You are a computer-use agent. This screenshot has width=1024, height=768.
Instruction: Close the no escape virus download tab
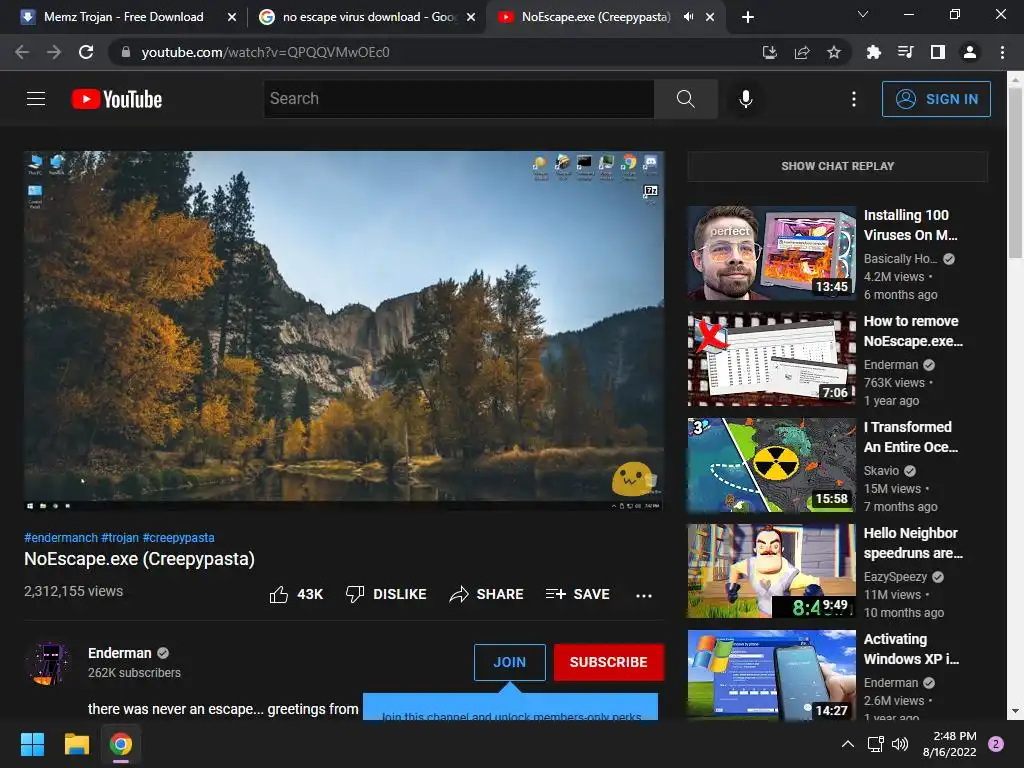tap(471, 18)
